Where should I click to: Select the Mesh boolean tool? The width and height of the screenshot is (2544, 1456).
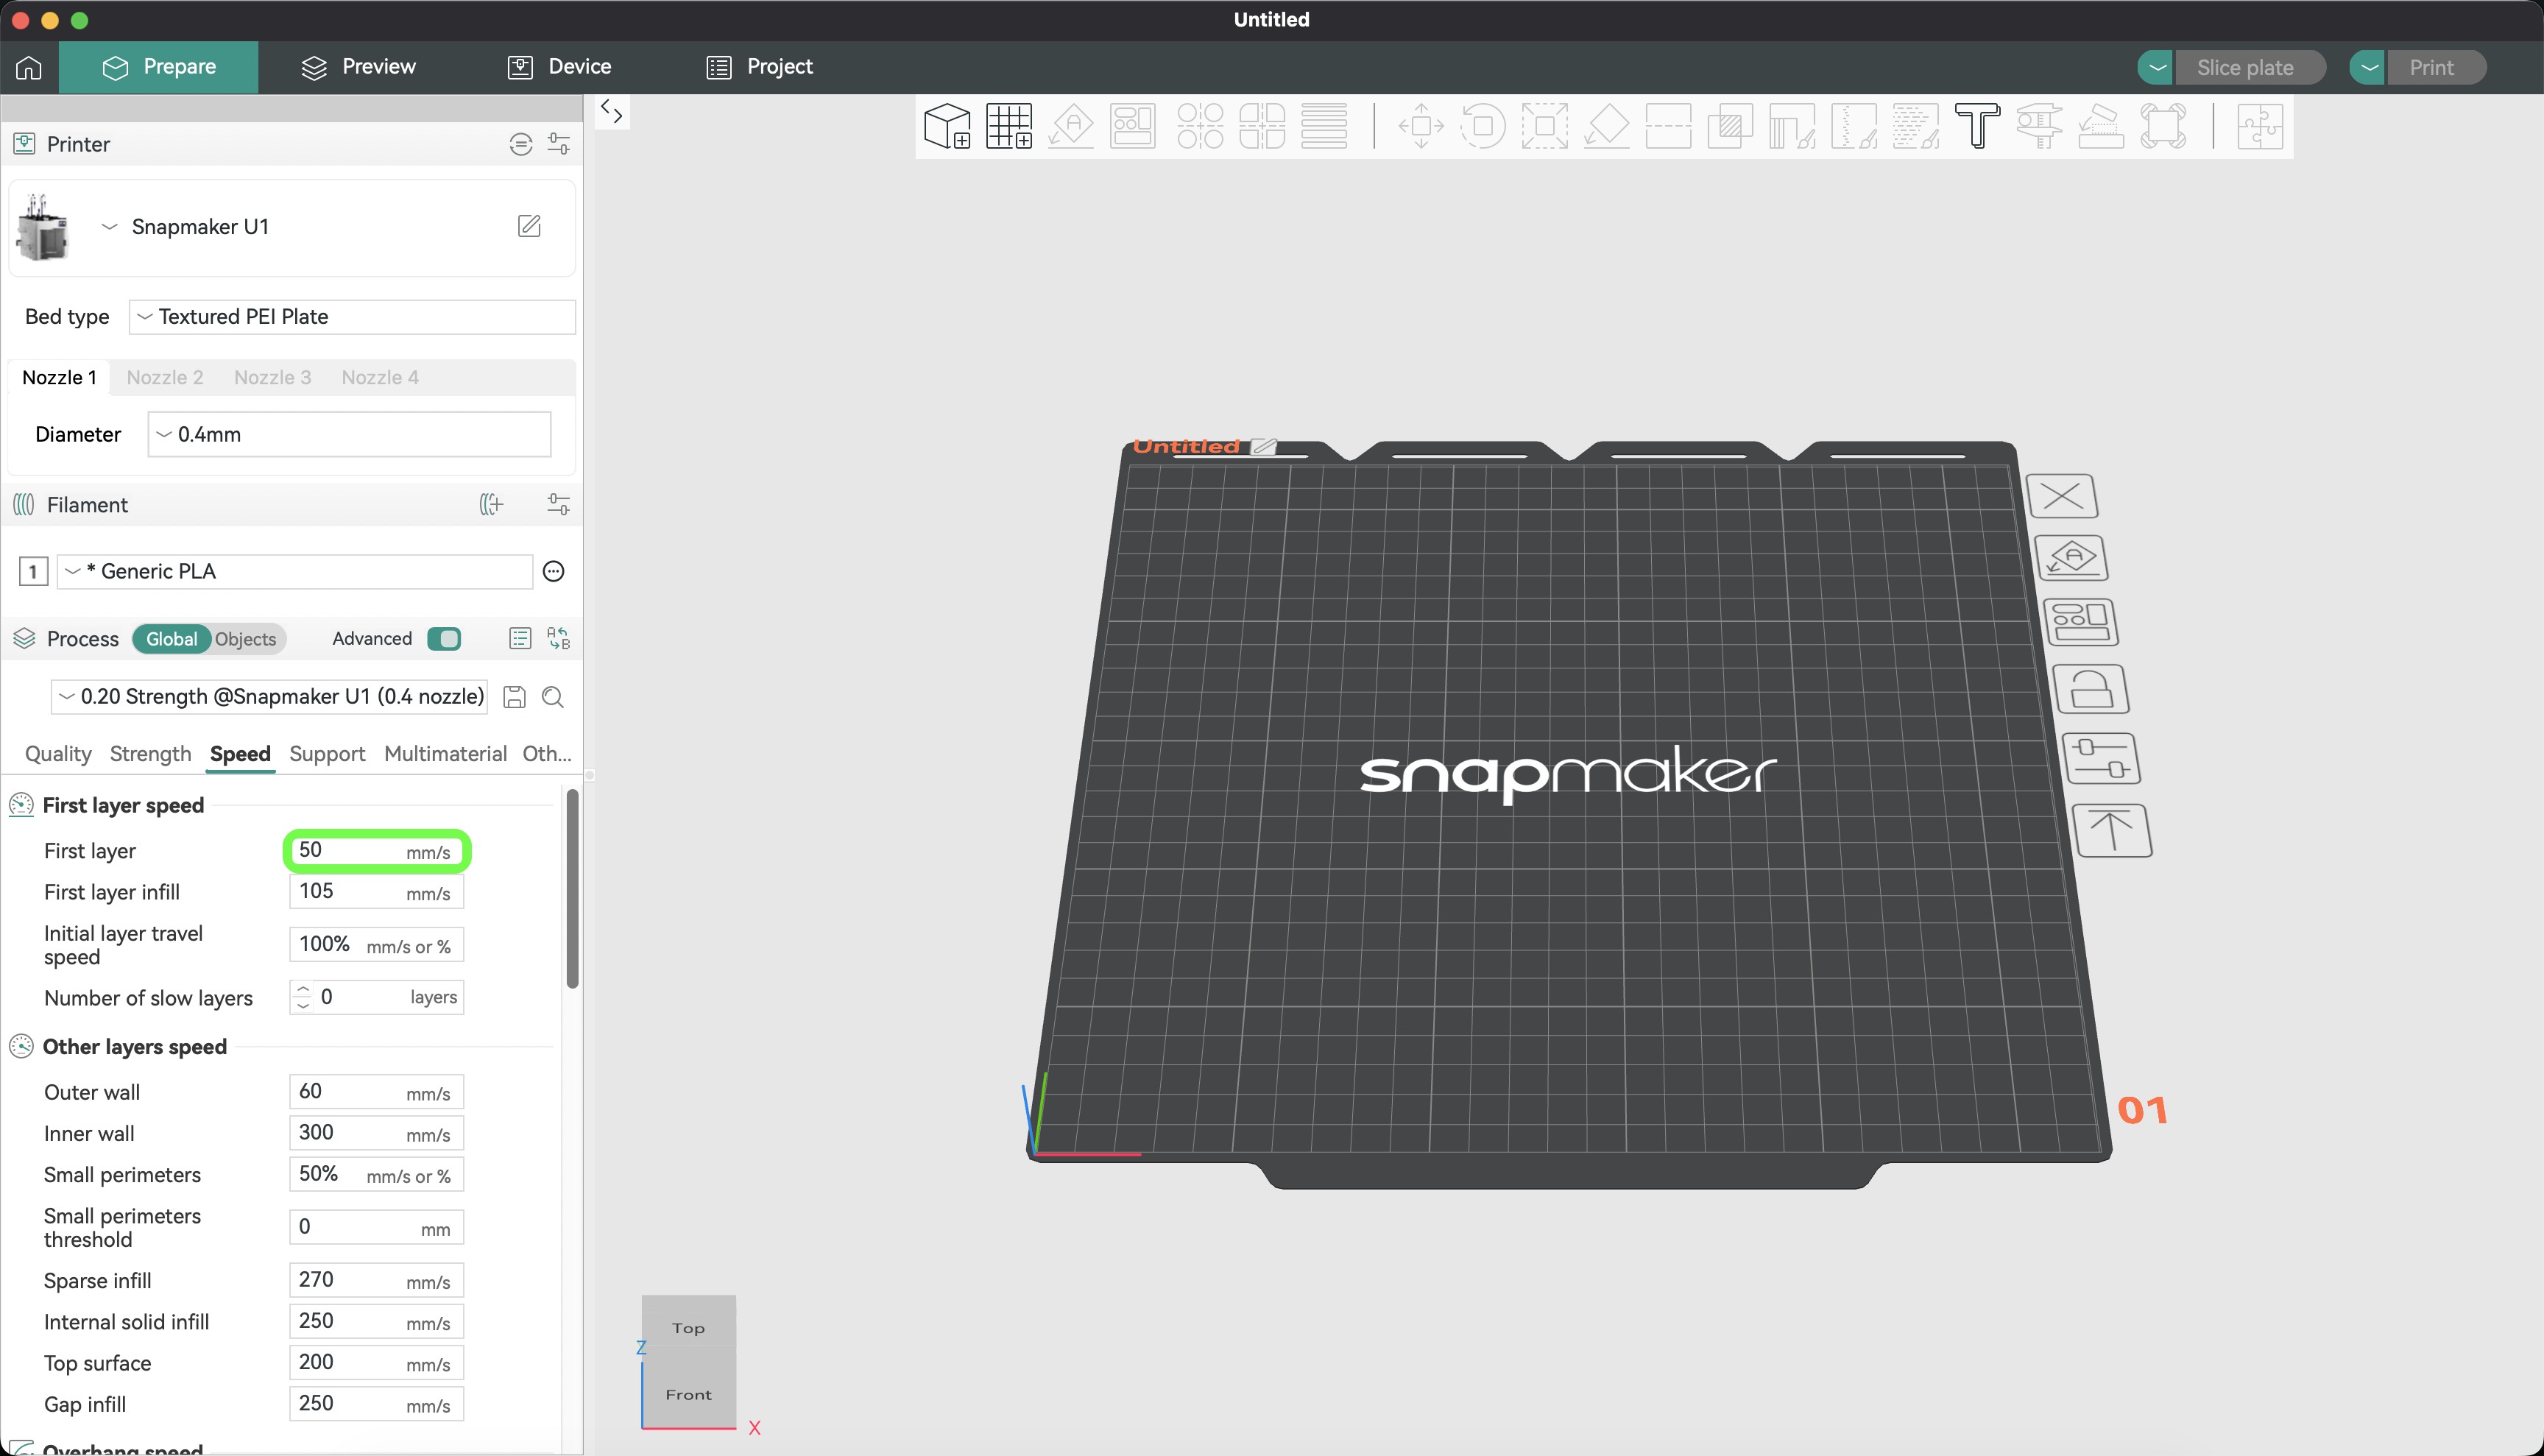(x=1731, y=126)
